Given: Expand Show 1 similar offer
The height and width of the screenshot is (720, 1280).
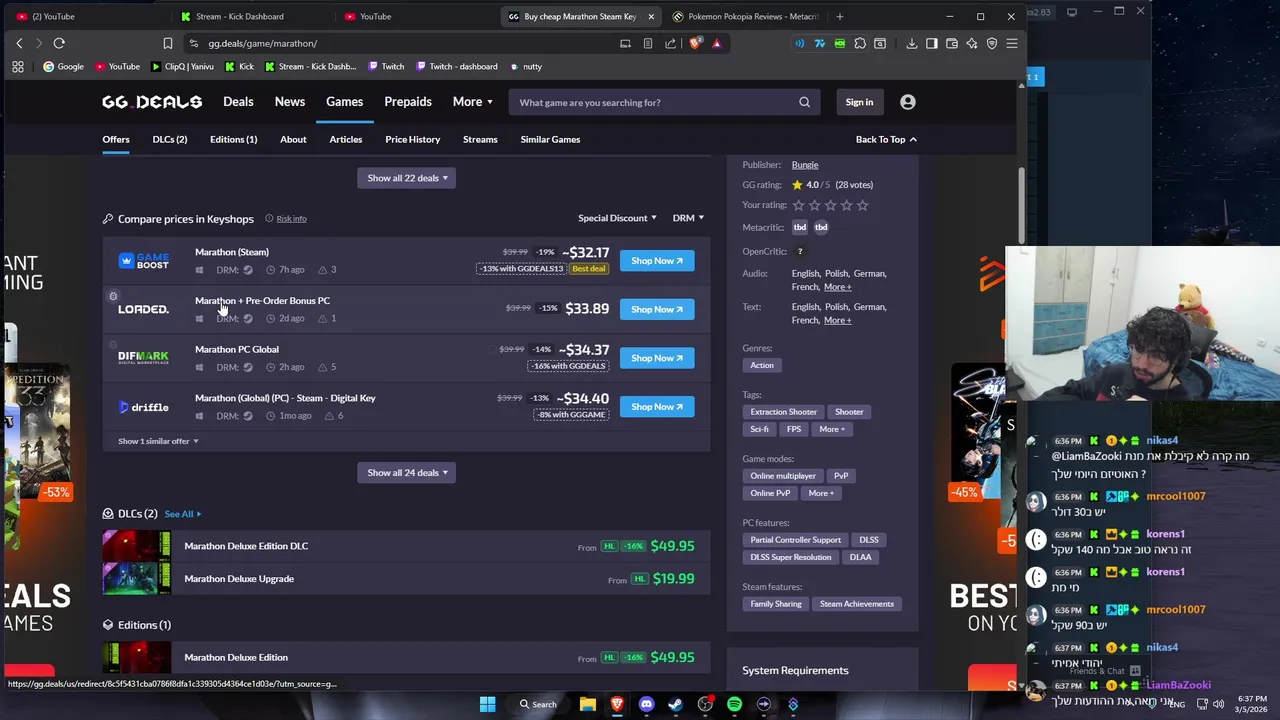Looking at the screenshot, I should click(158, 441).
